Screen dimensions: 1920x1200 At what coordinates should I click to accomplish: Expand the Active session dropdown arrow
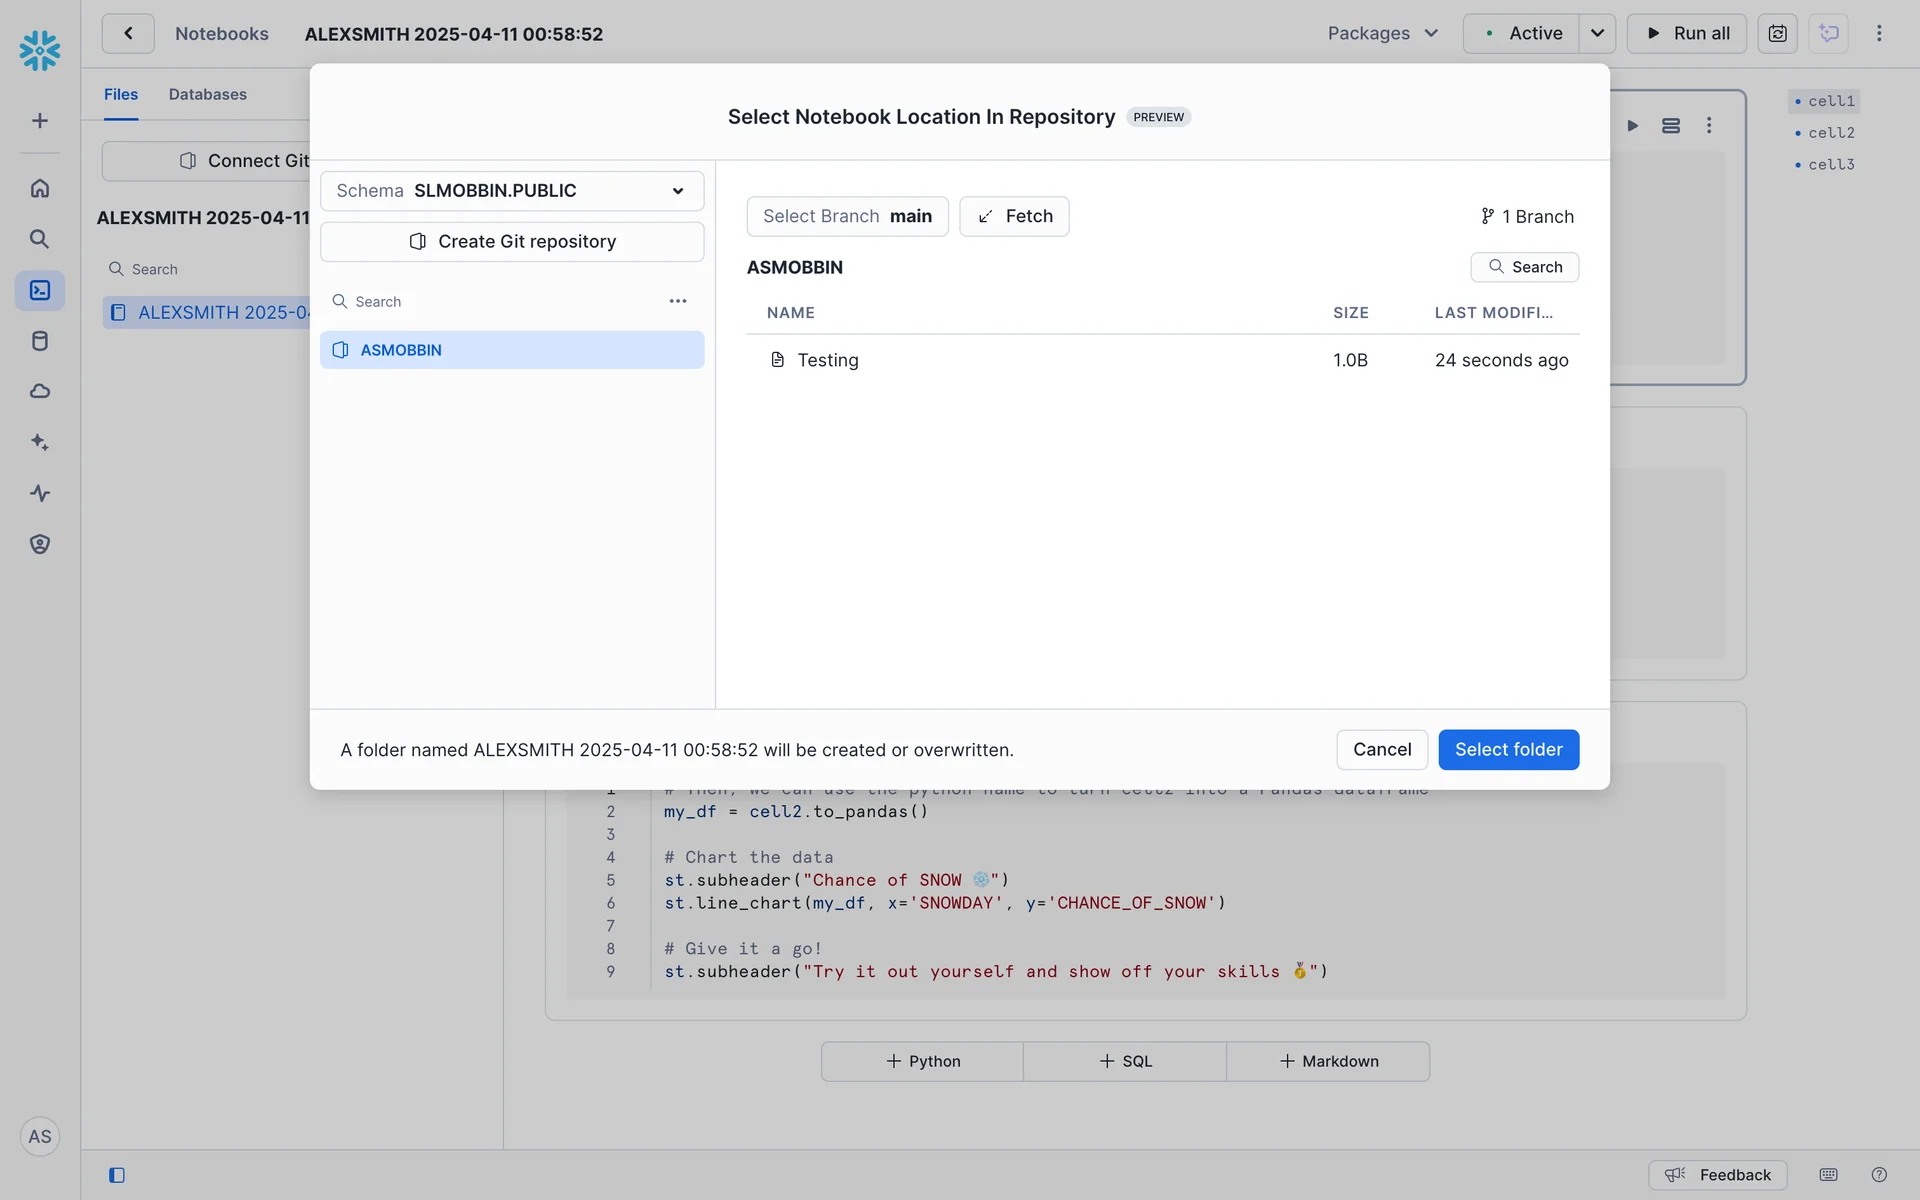[x=1597, y=33]
